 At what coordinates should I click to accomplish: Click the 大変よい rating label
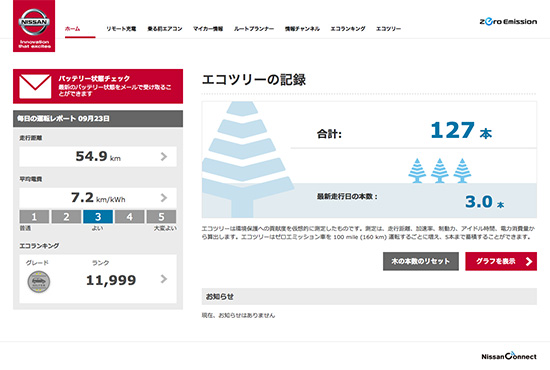point(165,228)
